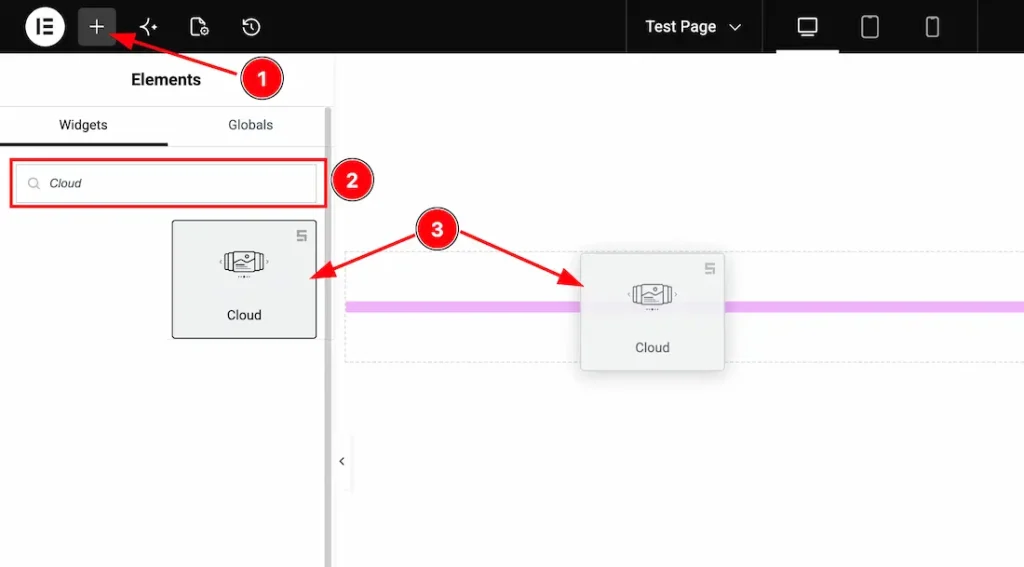Screen dimensions: 1024x567
Task: Select the Cloud widget in panel
Action: coord(244,280)
